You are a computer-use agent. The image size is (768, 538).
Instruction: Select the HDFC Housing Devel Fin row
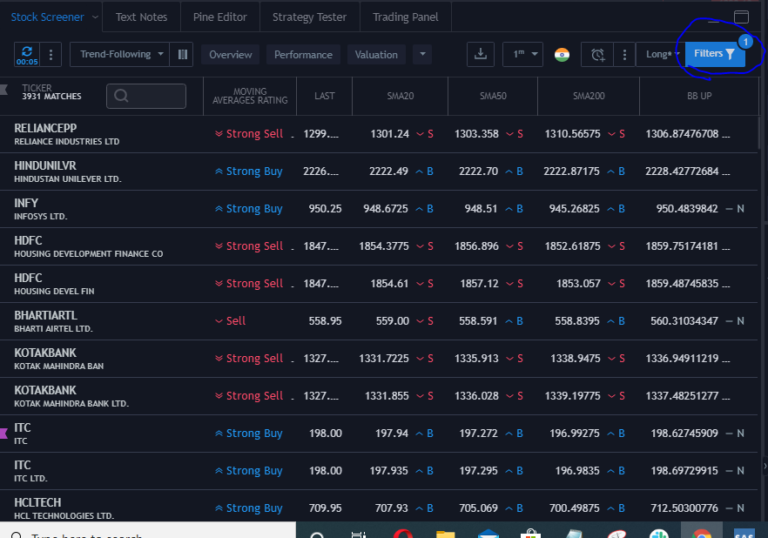click(379, 284)
